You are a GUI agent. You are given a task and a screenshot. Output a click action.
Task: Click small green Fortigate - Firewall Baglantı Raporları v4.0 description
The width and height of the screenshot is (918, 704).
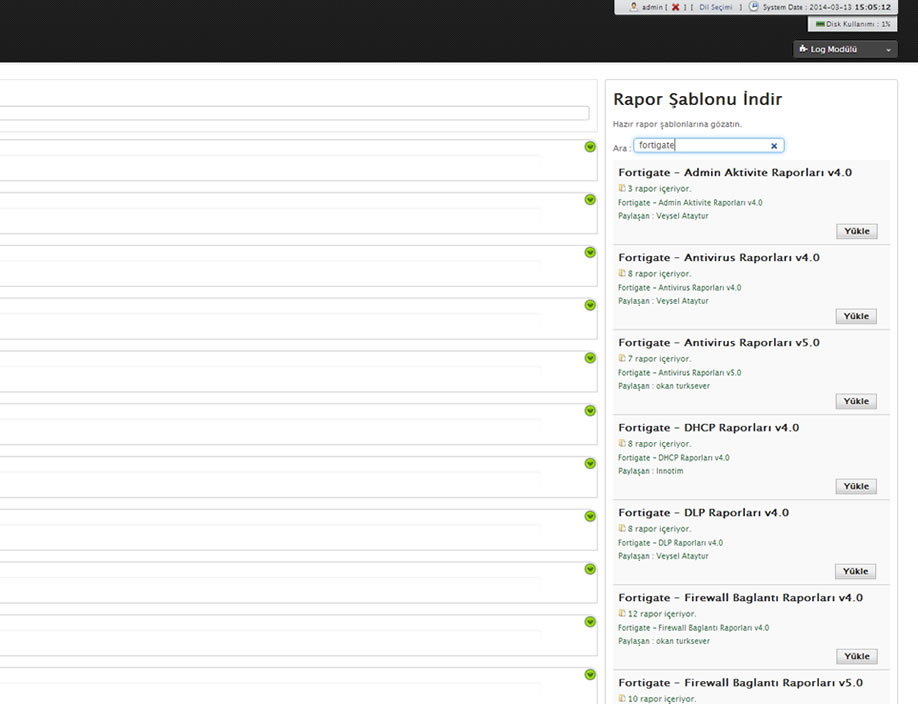coord(694,628)
